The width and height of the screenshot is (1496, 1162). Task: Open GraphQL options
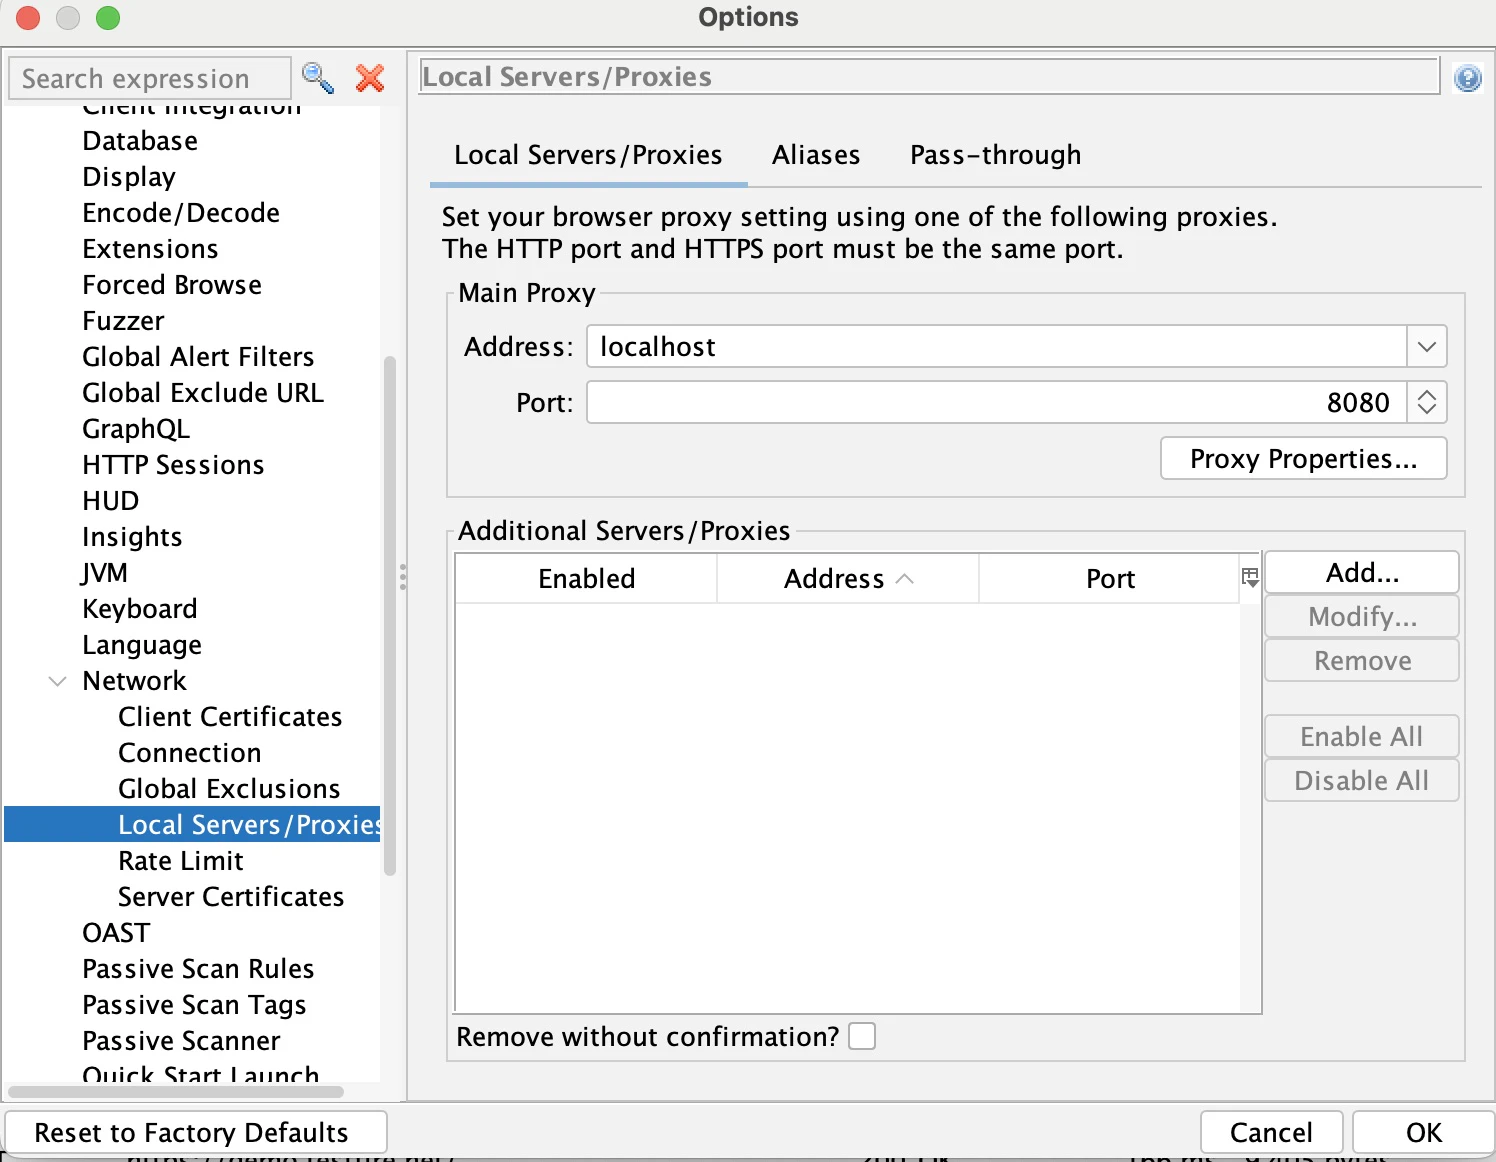[136, 429]
